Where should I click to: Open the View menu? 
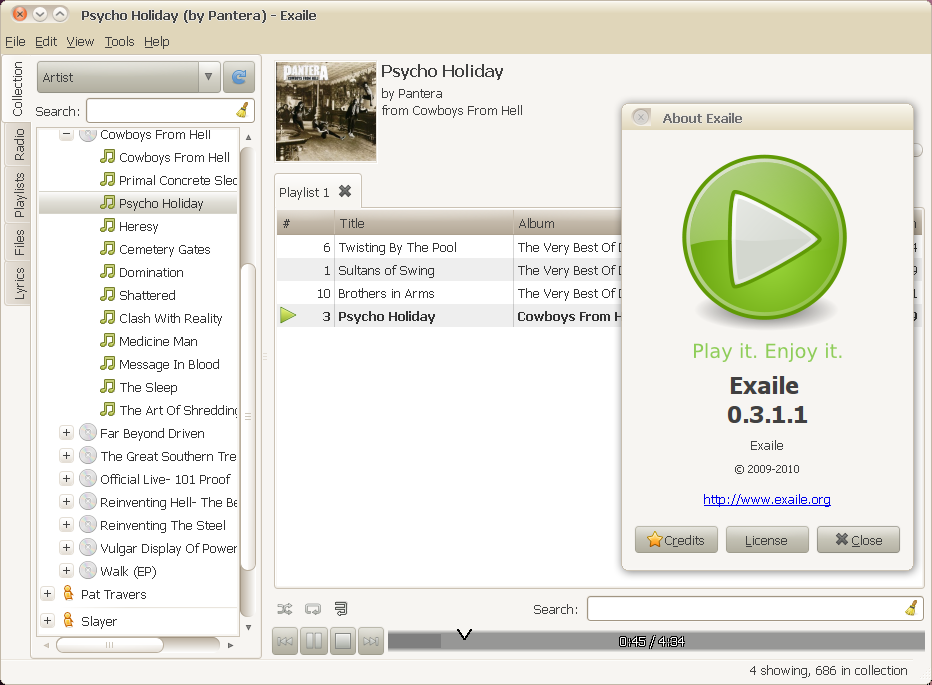click(x=80, y=42)
